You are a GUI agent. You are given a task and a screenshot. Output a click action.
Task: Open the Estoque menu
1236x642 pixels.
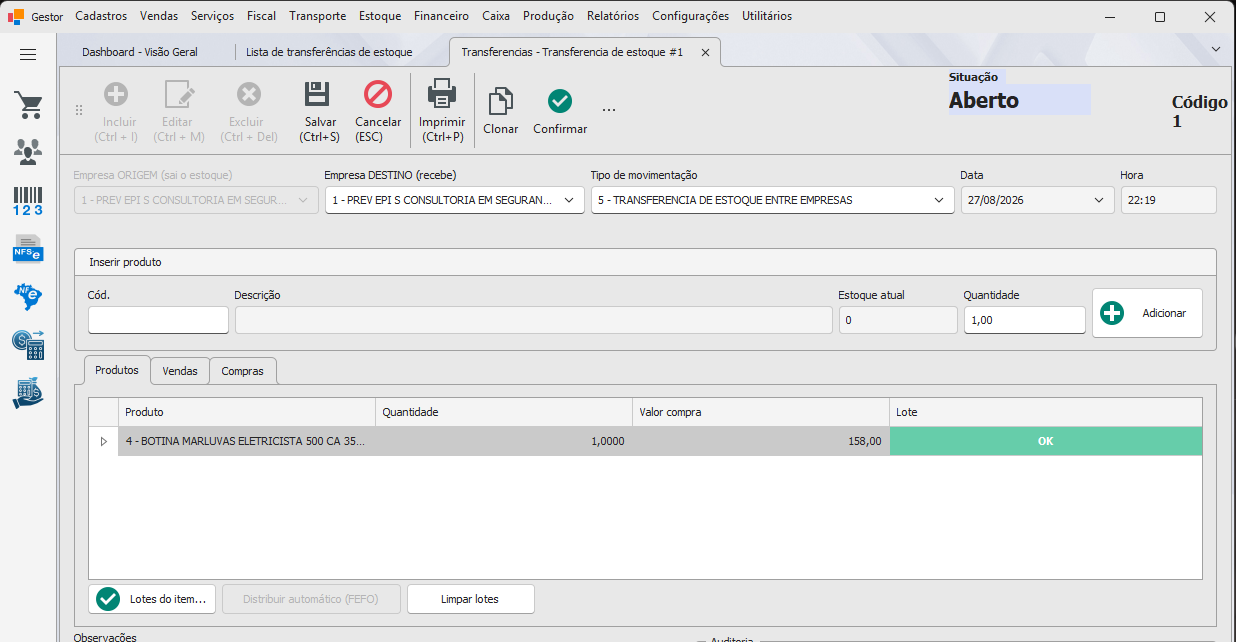click(379, 16)
